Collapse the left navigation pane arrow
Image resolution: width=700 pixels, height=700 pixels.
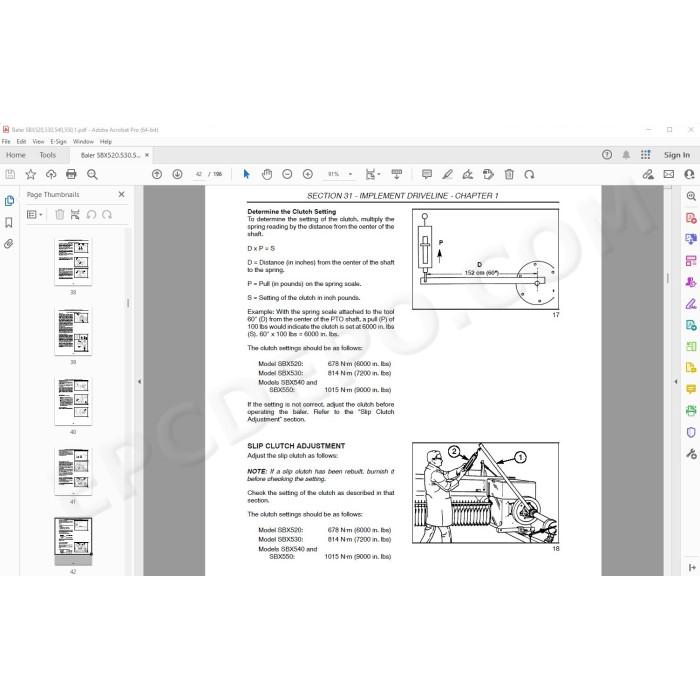[x=139, y=382]
